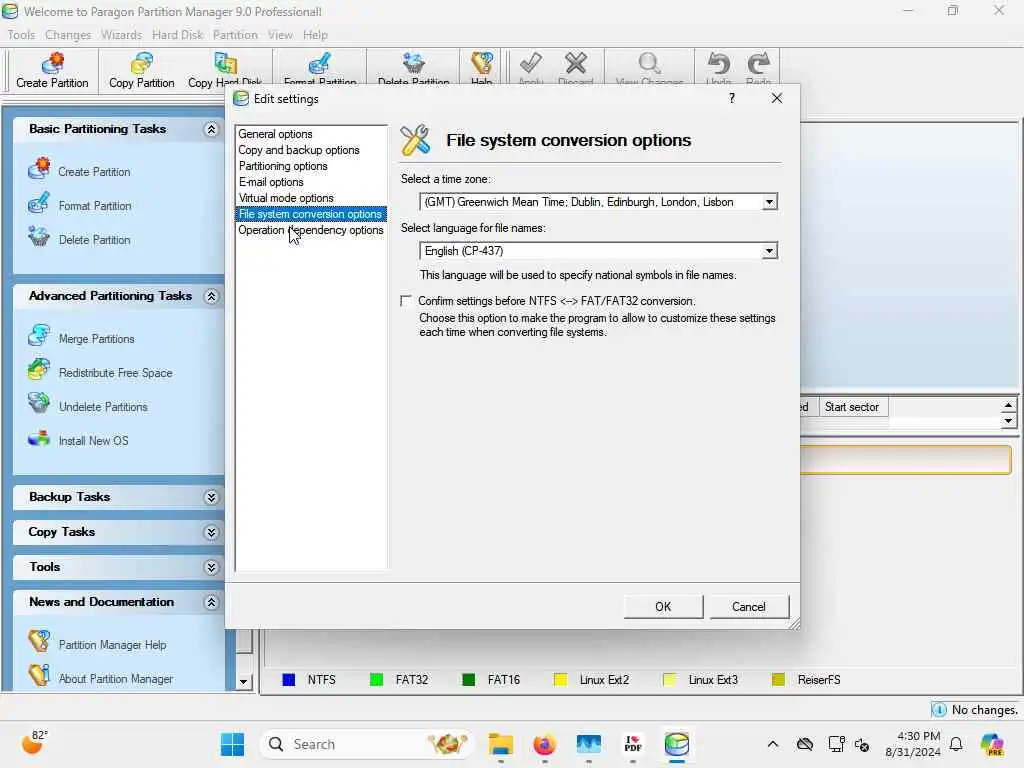1024x768 pixels.
Task: Click the View Changes magnifier icon
Action: (649, 63)
